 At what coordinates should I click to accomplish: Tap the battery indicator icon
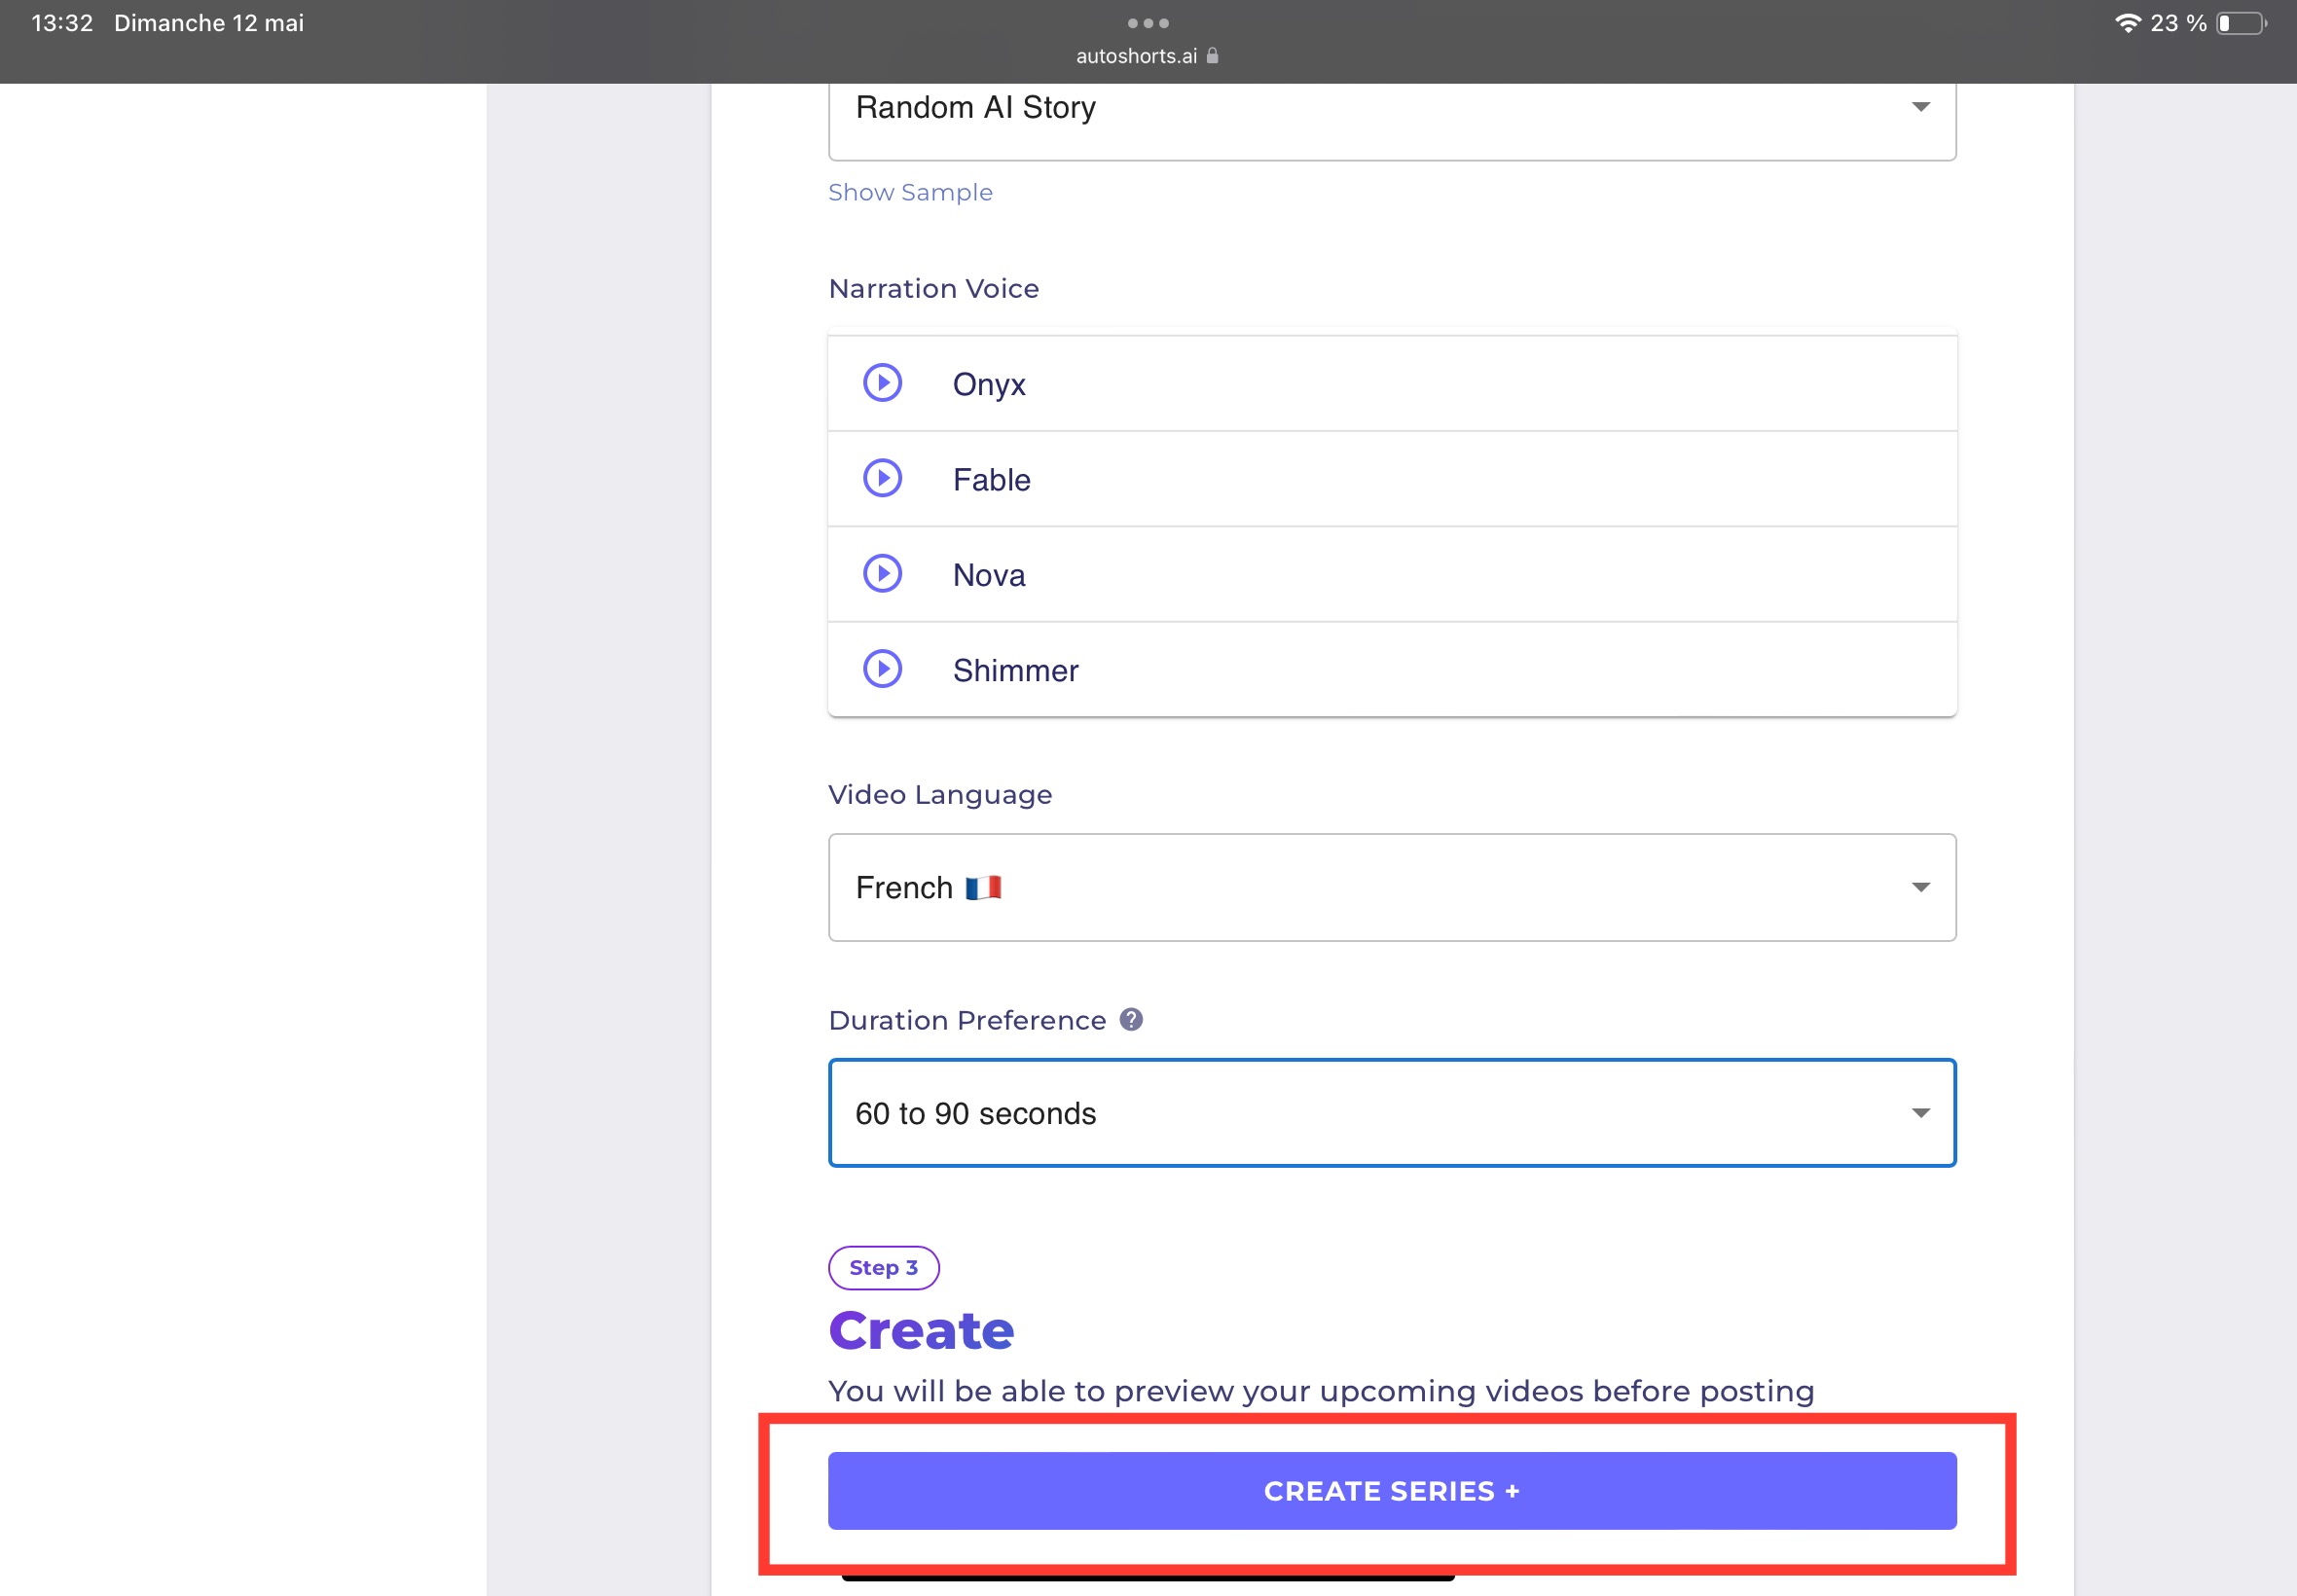pyautogui.click(x=2241, y=23)
